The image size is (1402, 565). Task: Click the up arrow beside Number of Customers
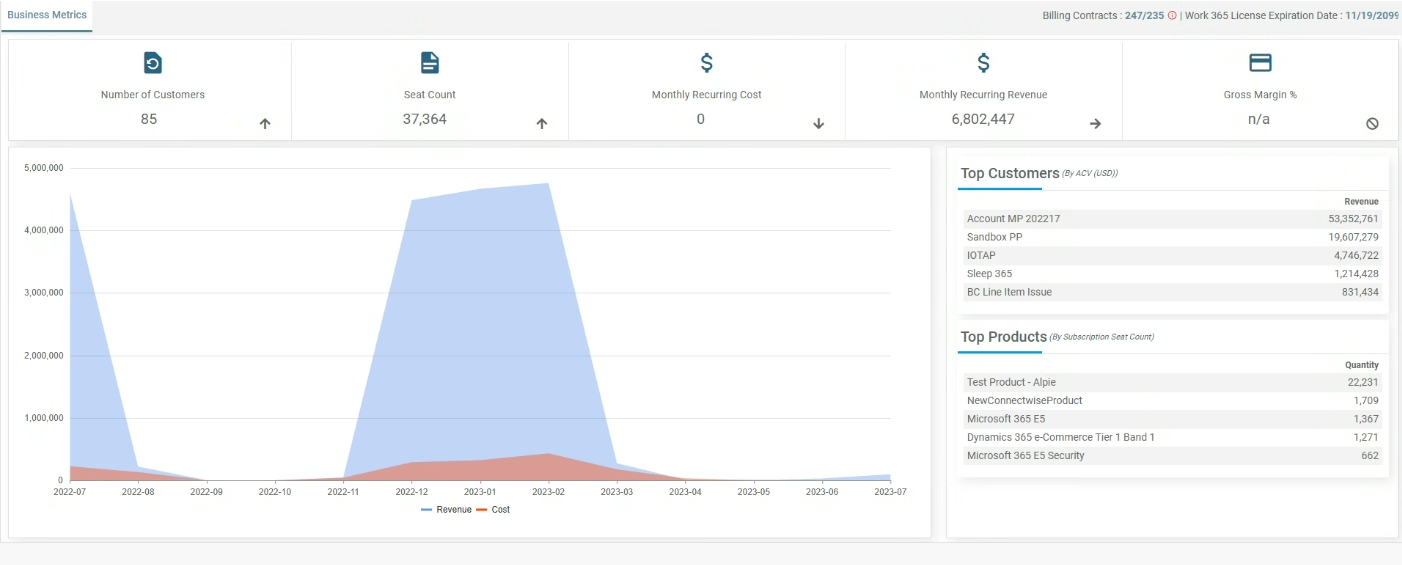coord(265,124)
